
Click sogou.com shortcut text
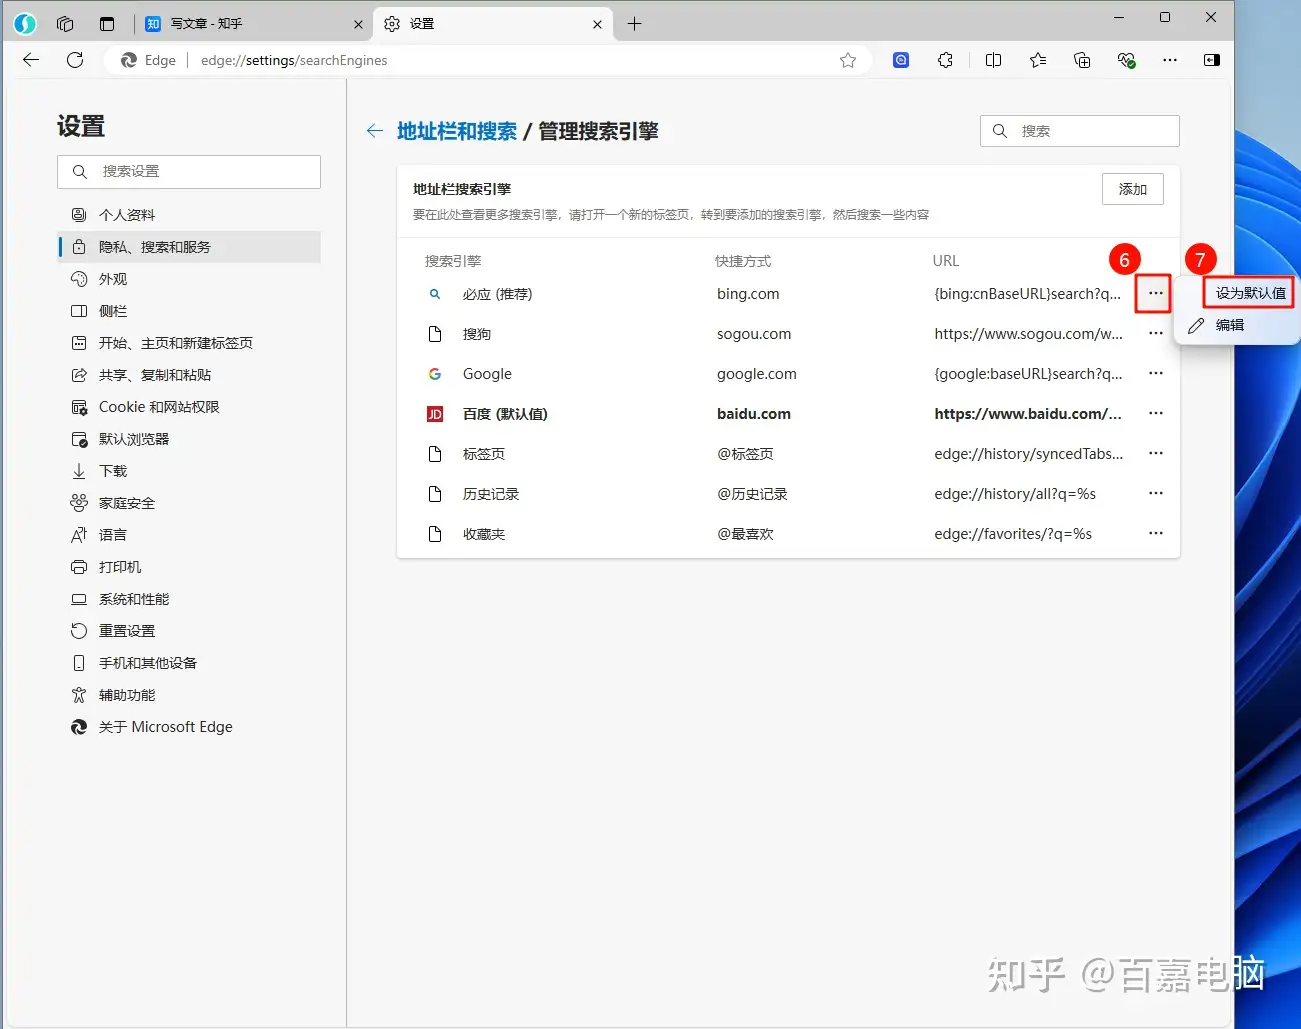pos(754,334)
